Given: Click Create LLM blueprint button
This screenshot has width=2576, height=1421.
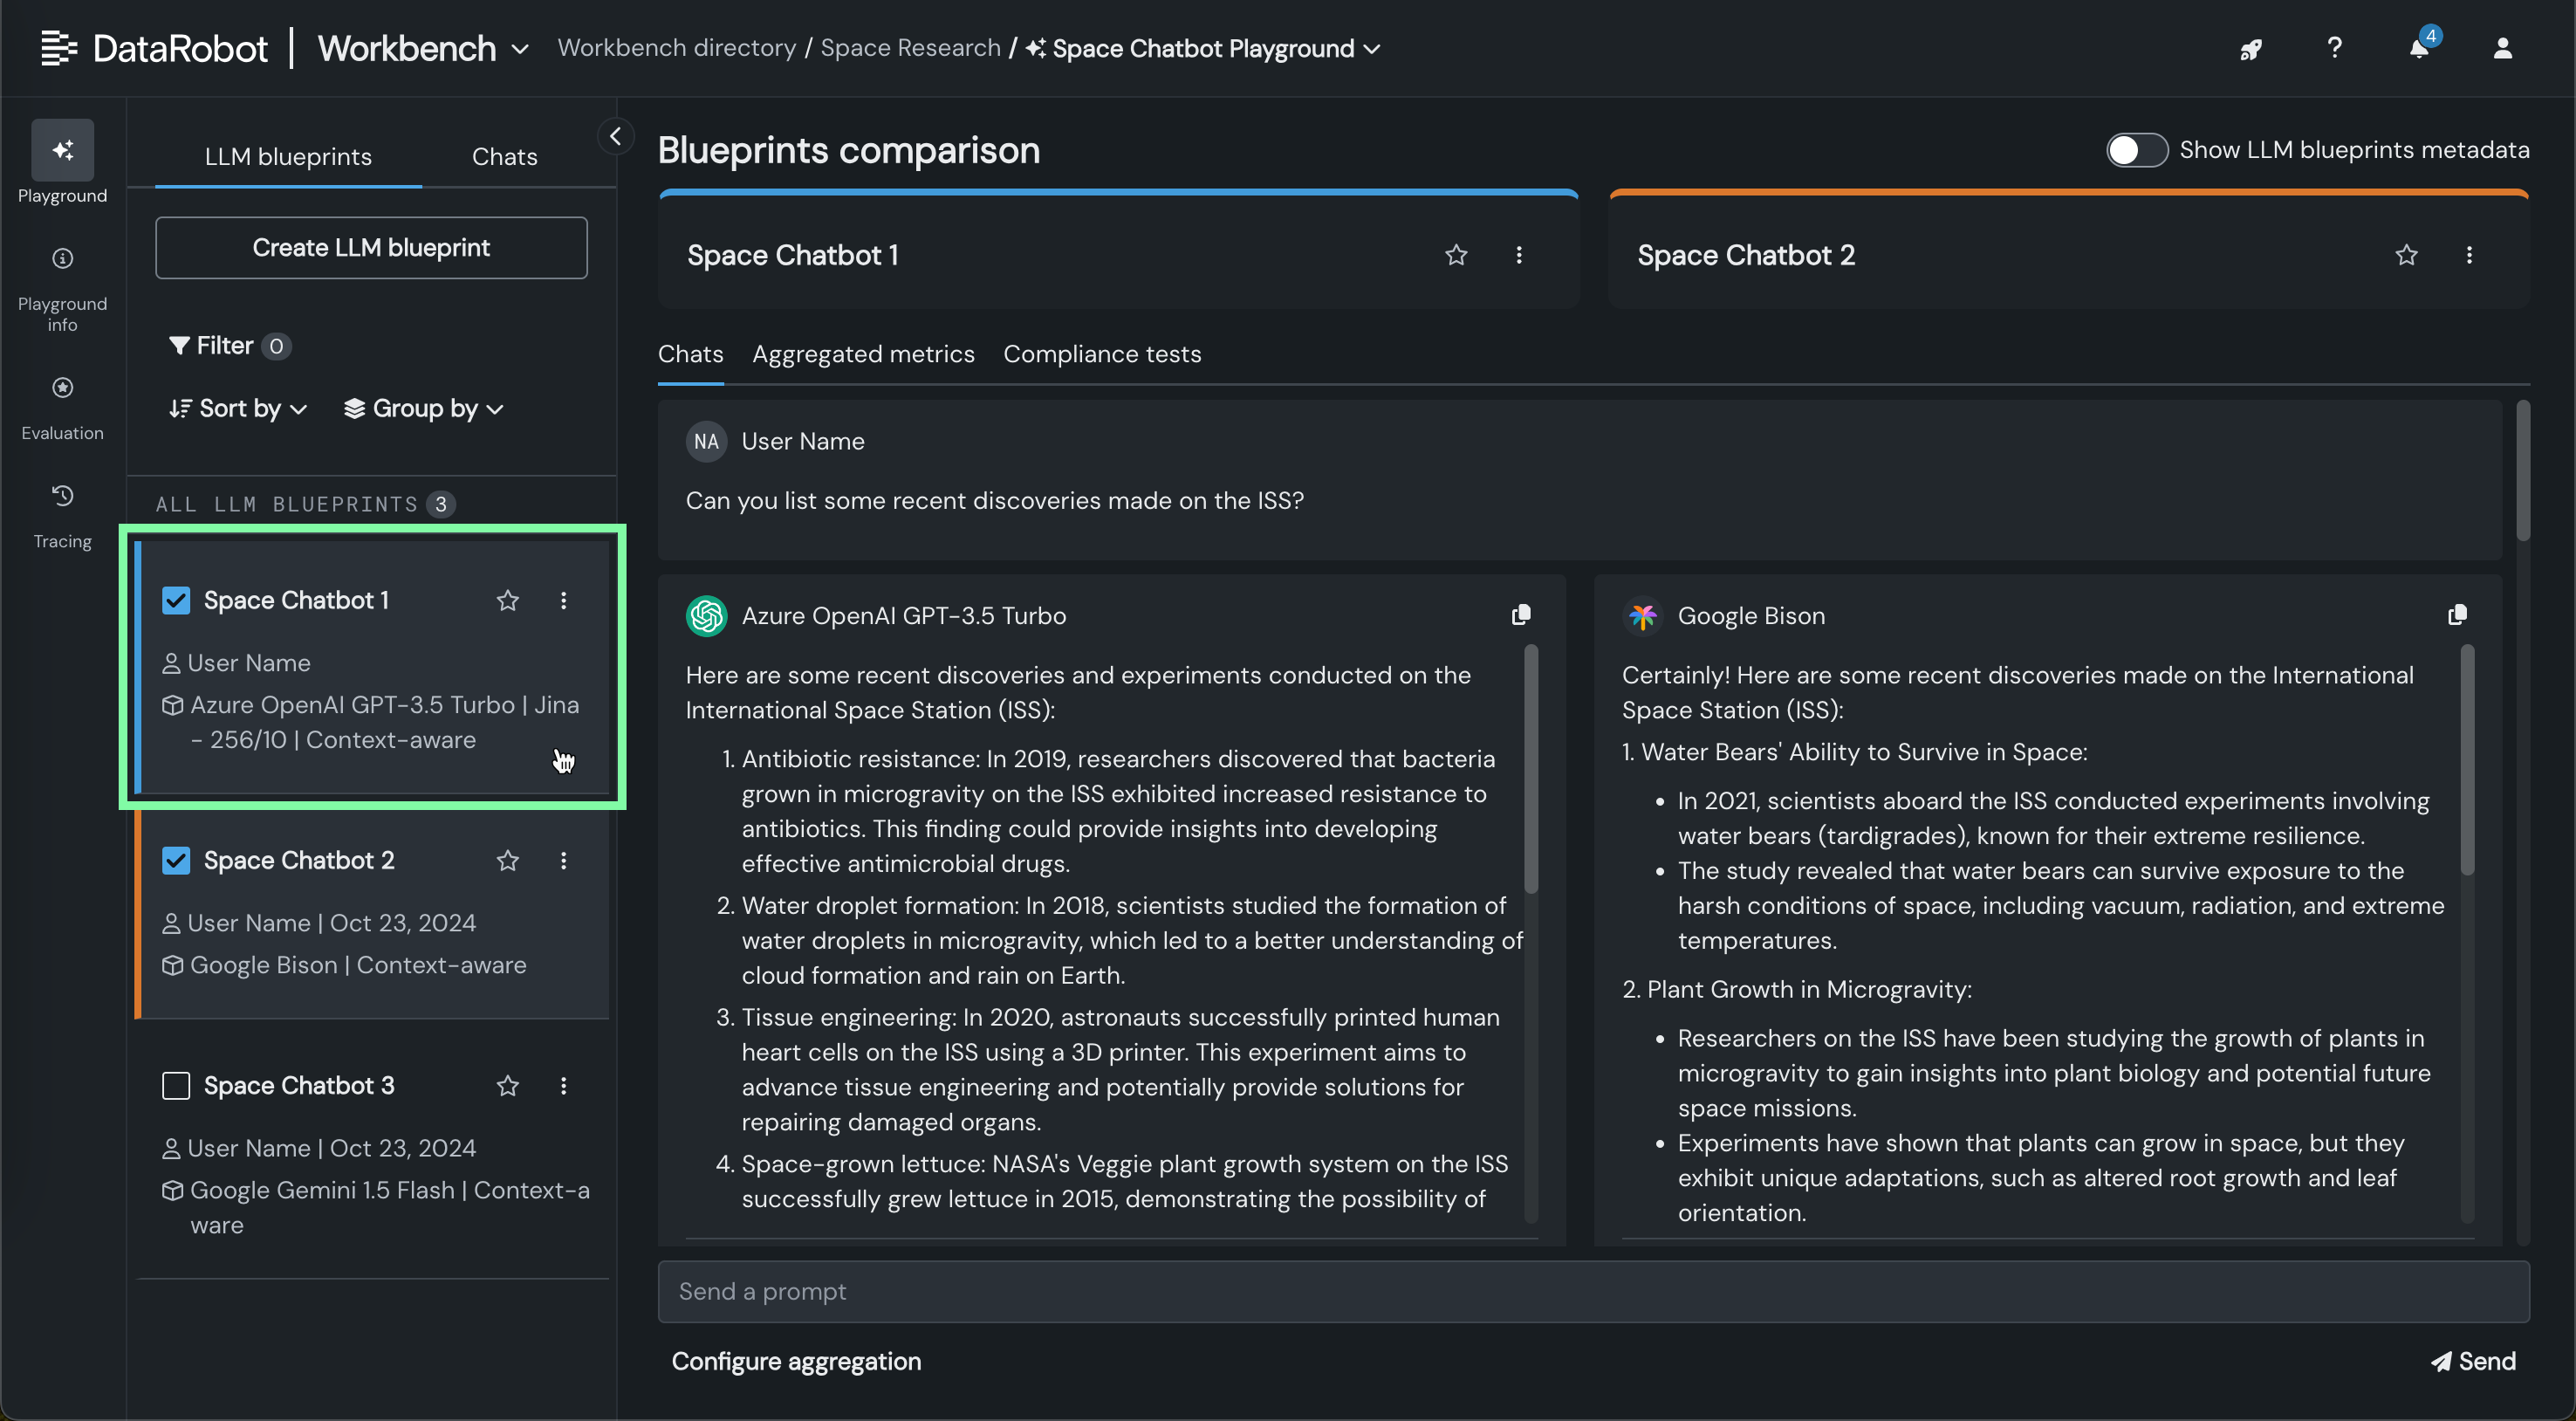Looking at the screenshot, I should pos(371,247).
